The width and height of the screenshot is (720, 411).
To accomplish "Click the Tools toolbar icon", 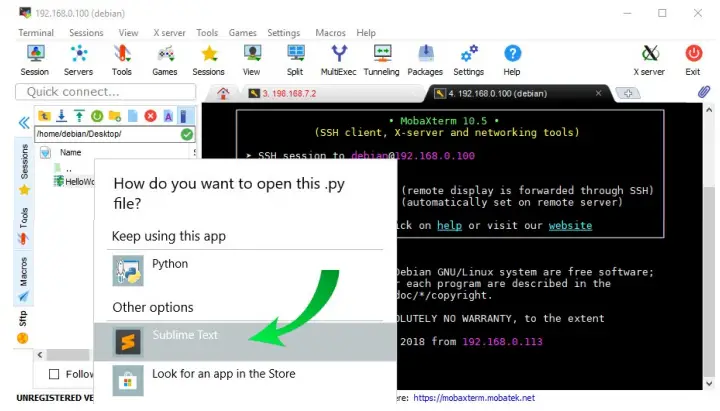I will coord(122,60).
